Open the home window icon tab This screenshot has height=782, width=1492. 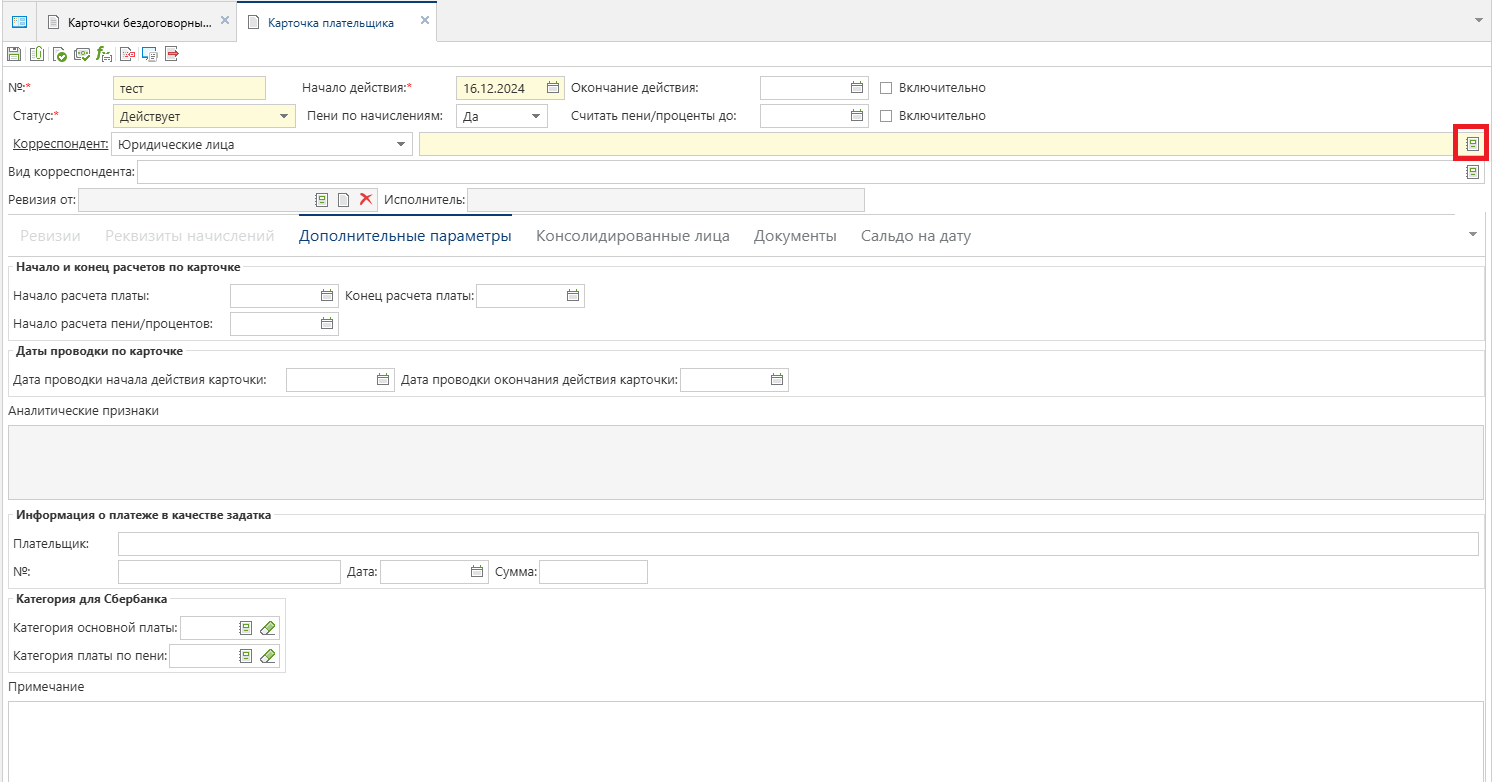[x=19, y=21]
